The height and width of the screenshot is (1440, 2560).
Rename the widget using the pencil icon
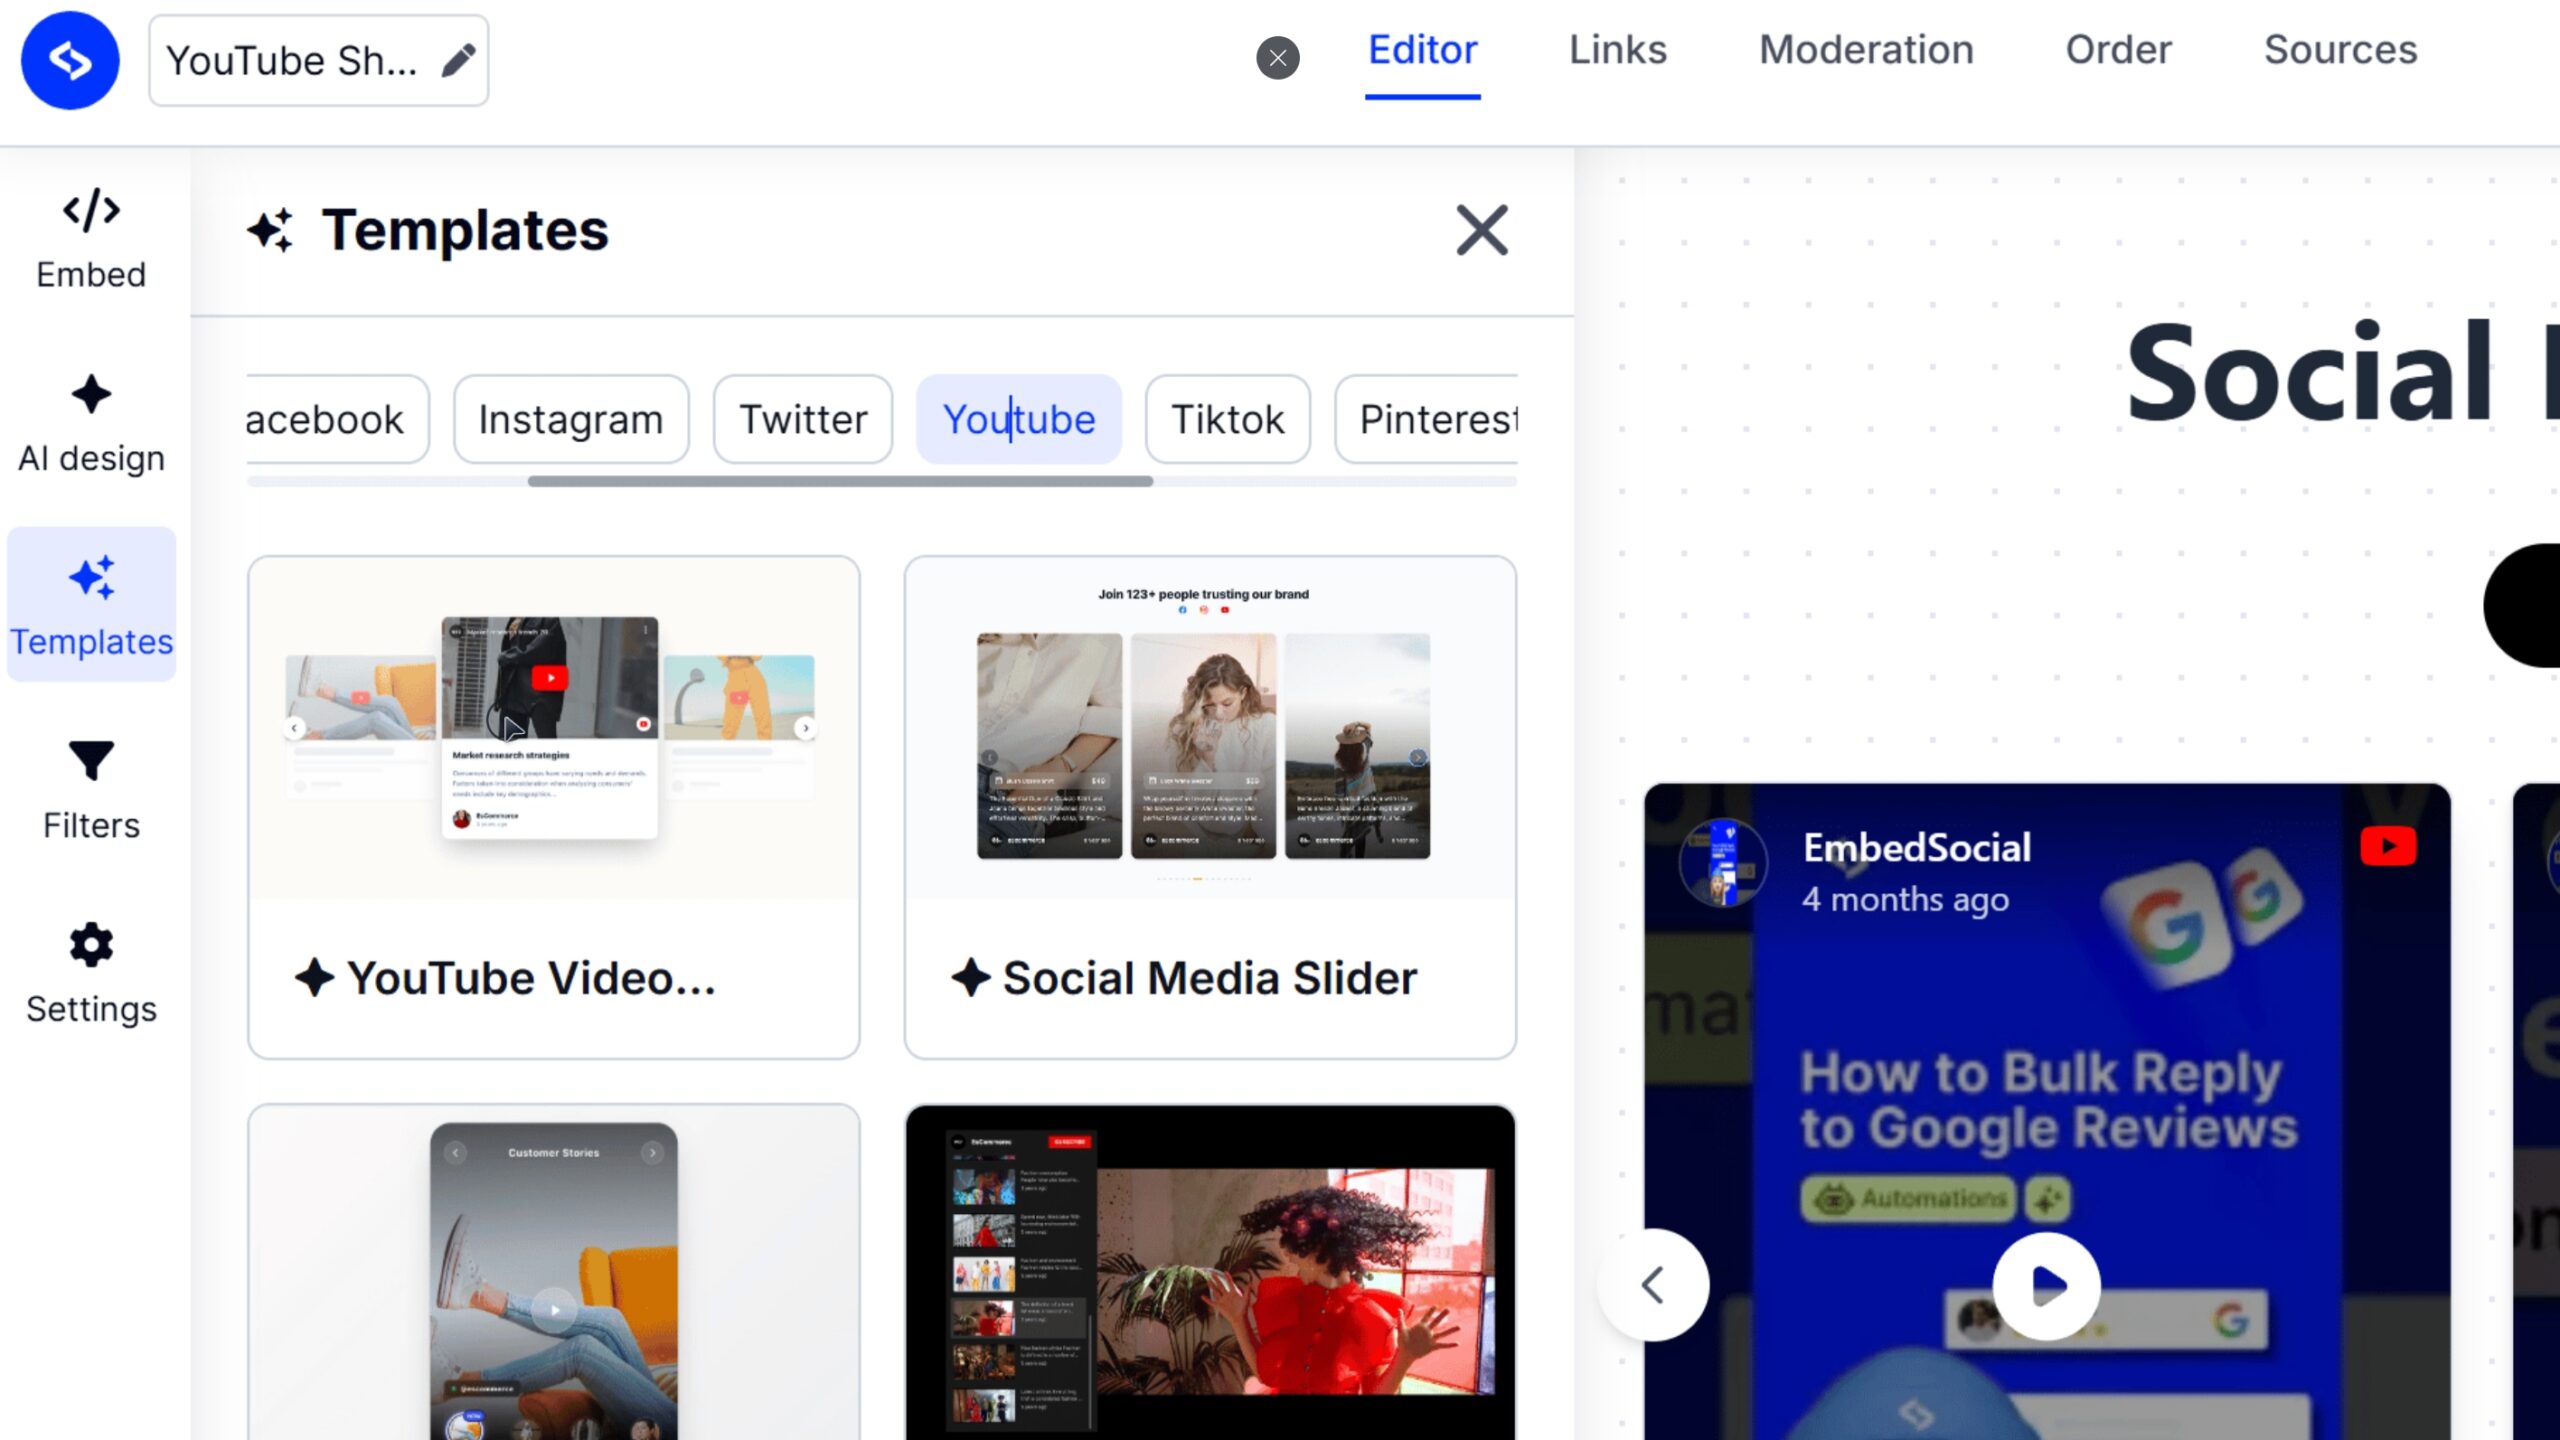pyautogui.click(x=459, y=59)
